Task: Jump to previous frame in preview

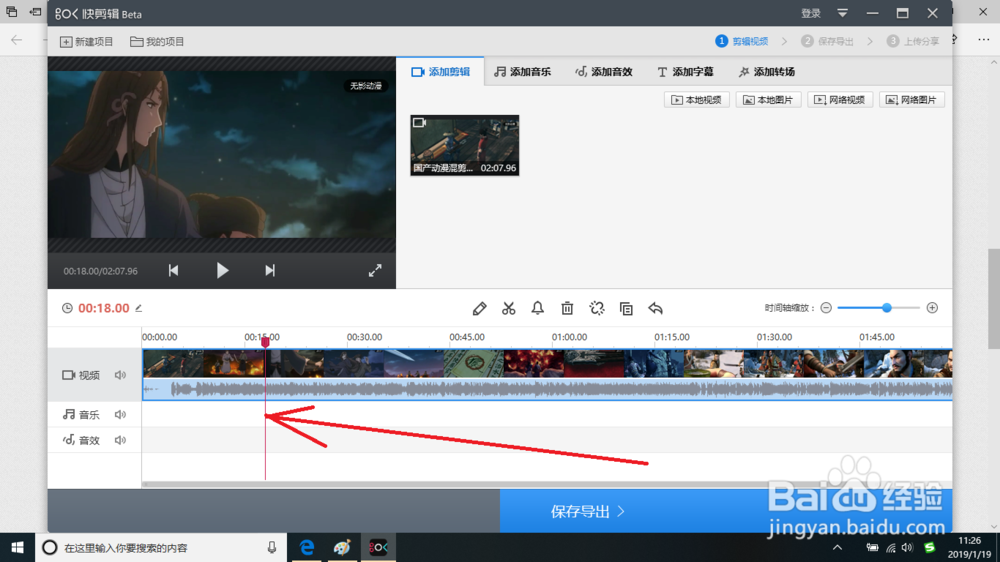Action: 173,270
